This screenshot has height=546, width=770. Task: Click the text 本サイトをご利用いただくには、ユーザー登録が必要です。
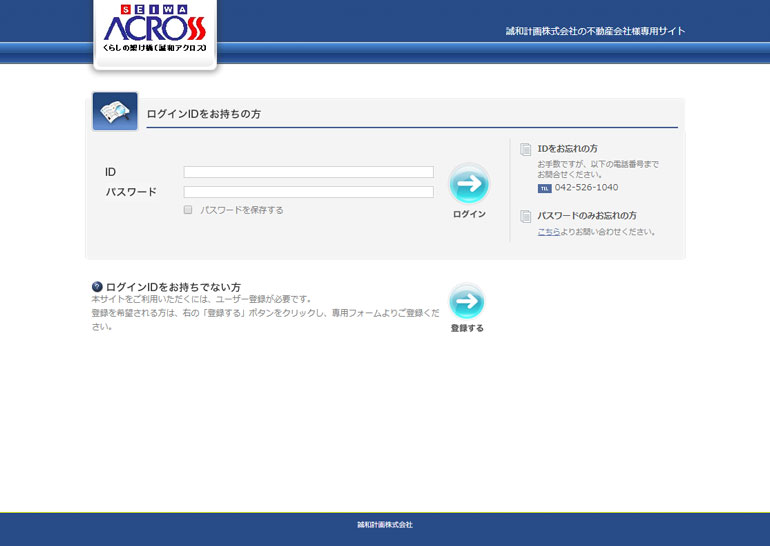point(201,299)
